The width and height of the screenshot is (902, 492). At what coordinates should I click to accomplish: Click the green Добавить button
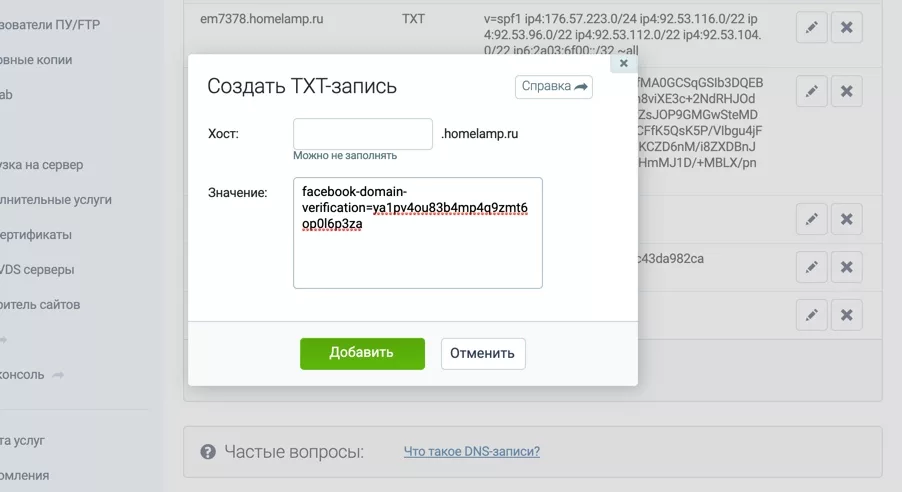(x=362, y=353)
